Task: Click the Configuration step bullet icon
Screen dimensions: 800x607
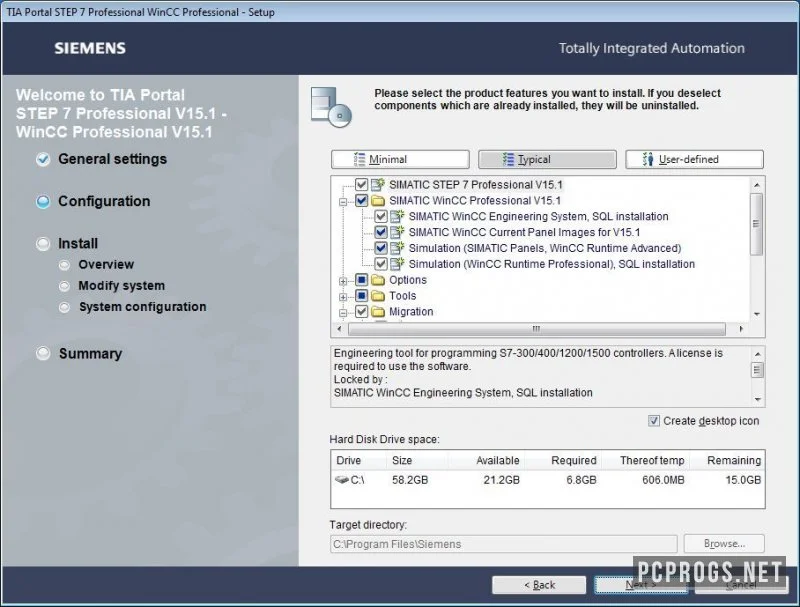Action: click(x=43, y=201)
